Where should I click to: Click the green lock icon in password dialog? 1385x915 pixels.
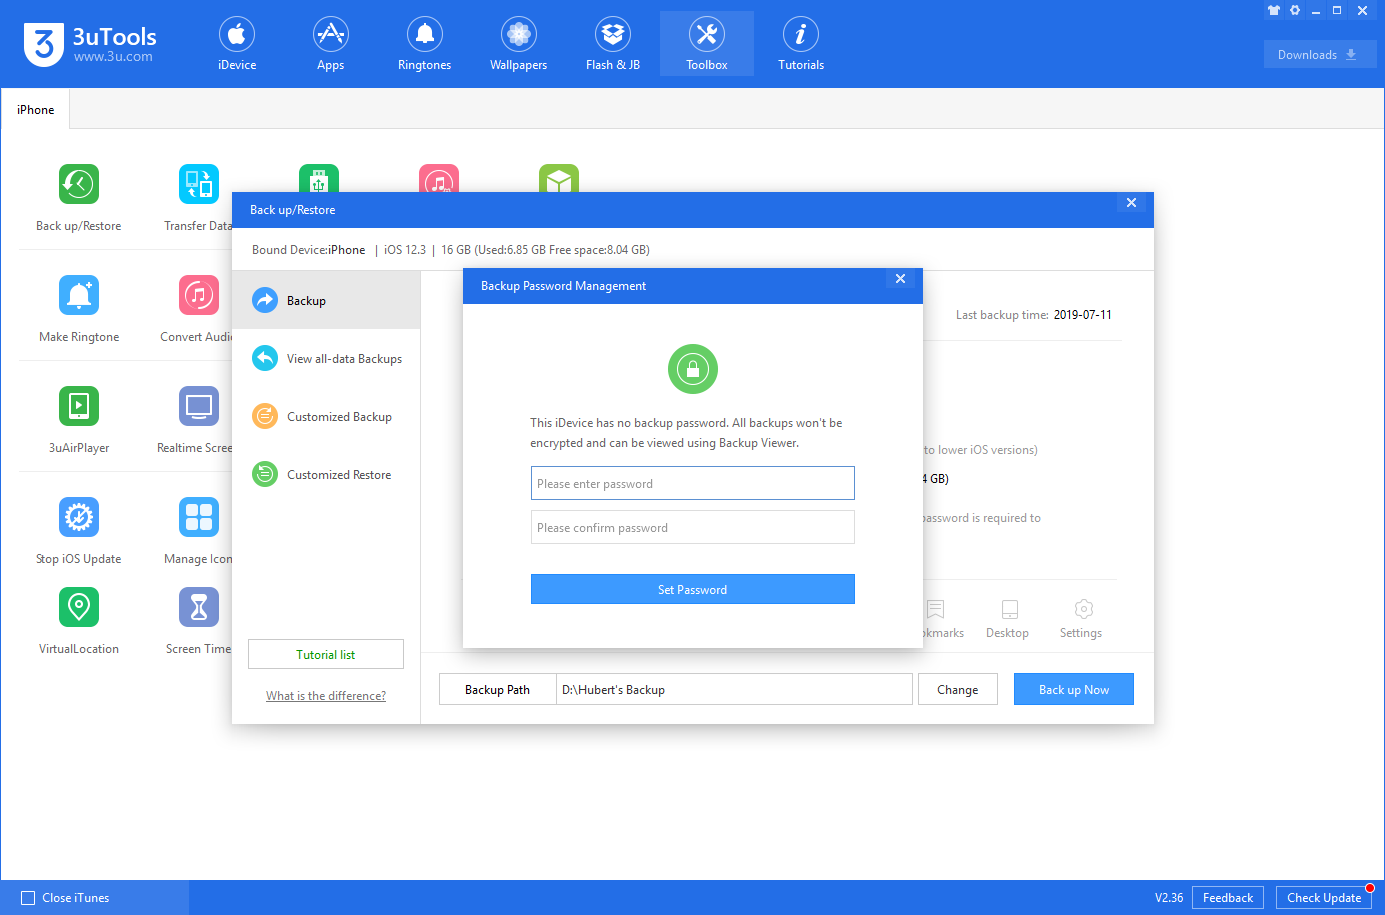693,369
